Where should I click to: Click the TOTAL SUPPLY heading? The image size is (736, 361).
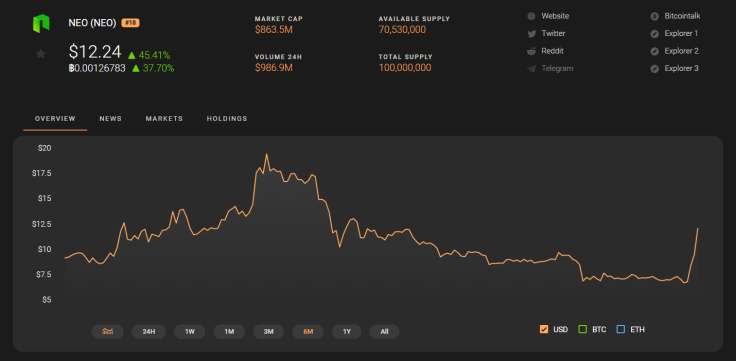(x=406, y=57)
